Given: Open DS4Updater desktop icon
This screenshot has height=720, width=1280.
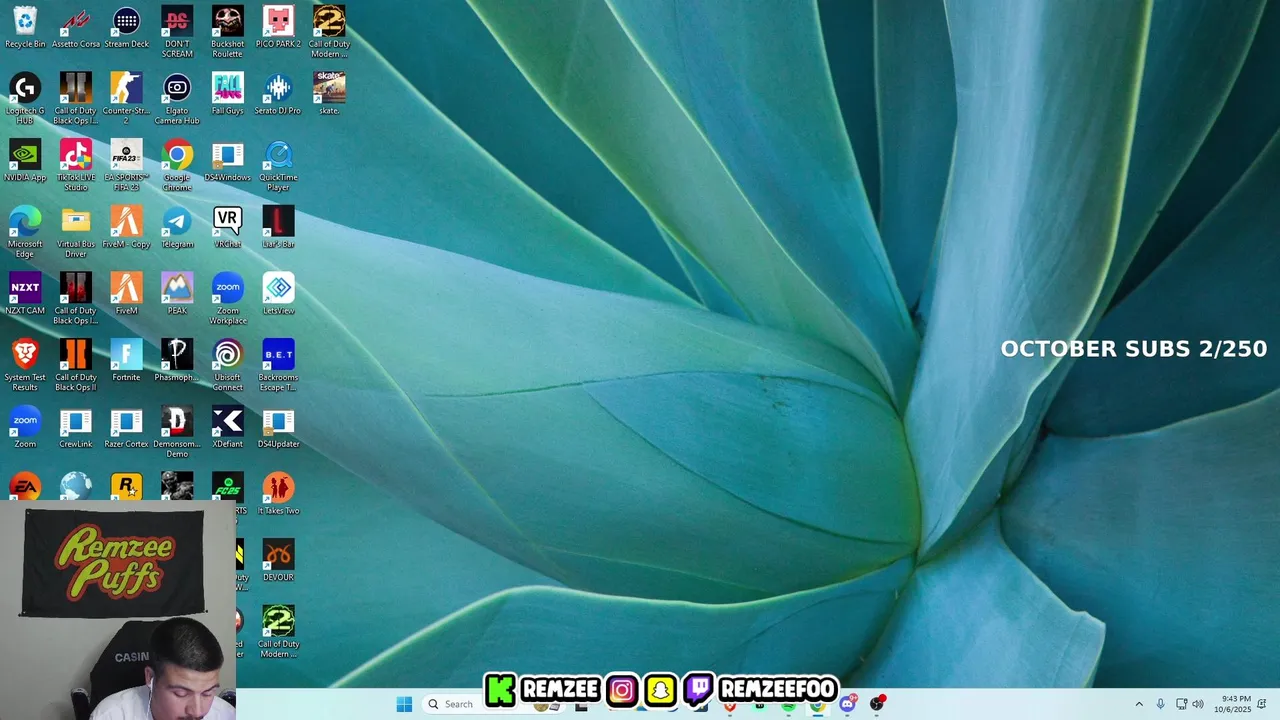Looking at the screenshot, I should click(278, 427).
